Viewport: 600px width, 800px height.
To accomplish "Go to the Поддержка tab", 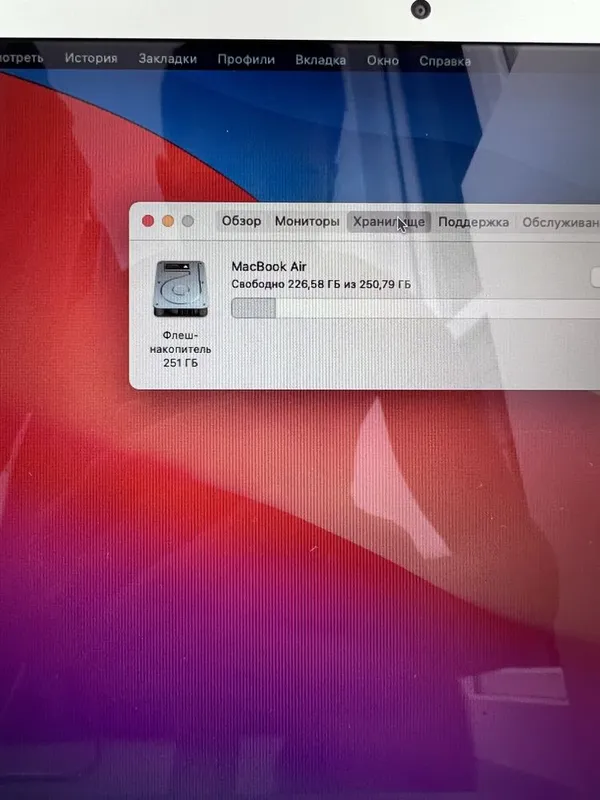I will point(473,222).
